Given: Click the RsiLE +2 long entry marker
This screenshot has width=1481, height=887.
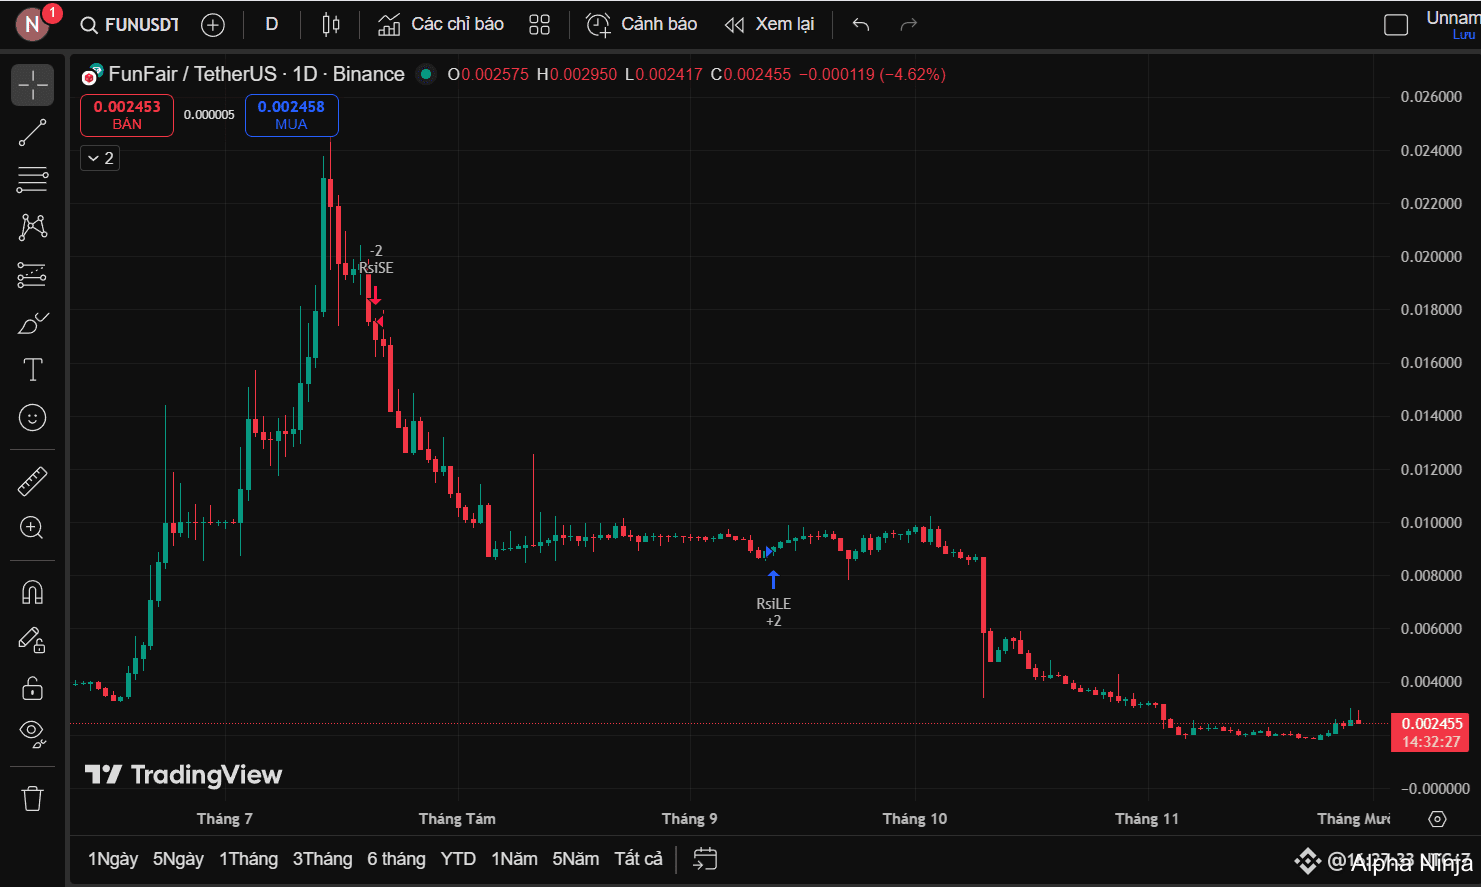Looking at the screenshot, I should click(x=773, y=600).
